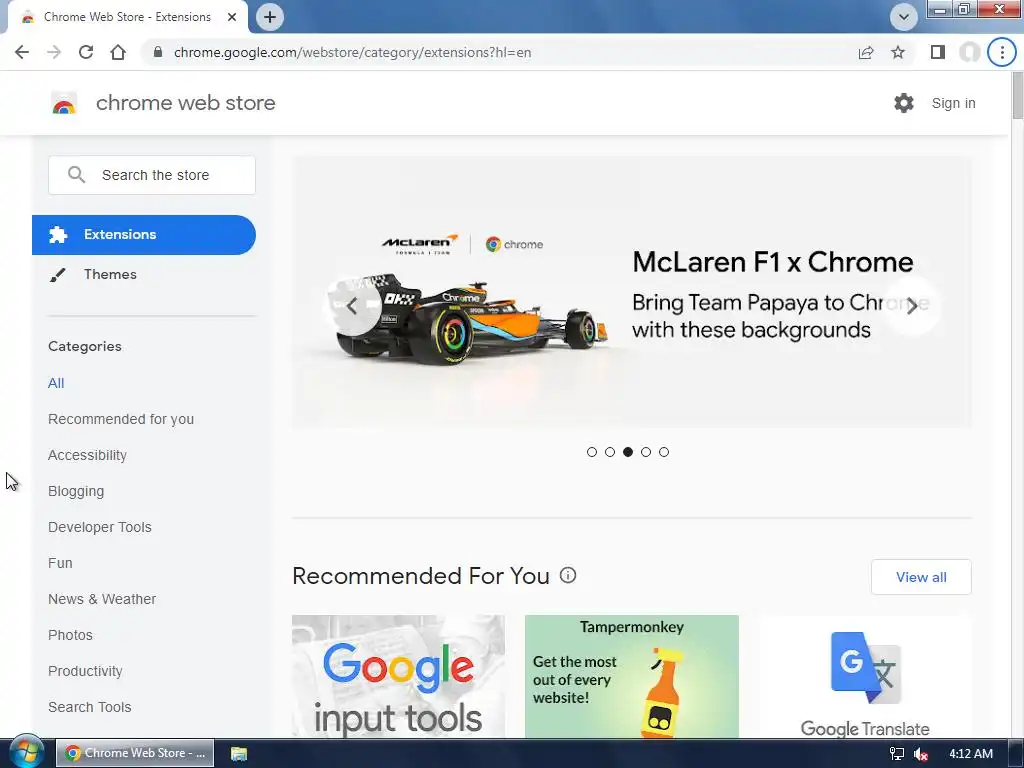The height and width of the screenshot is (768, 1024).
Task: Open the Google Input Tools card
Action: coord(398,676)
